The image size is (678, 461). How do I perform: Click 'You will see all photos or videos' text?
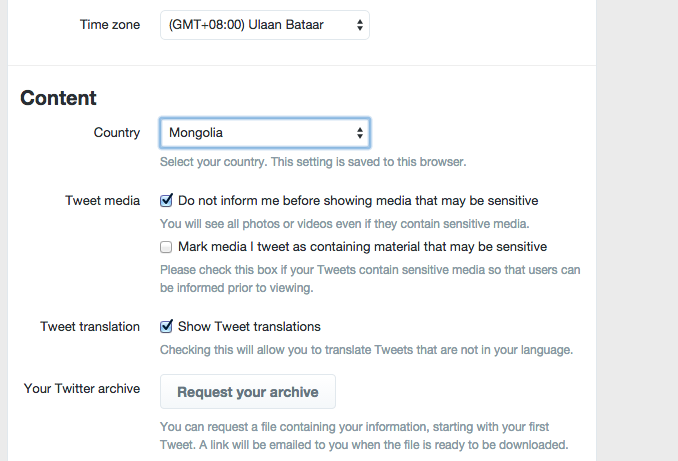(x=345, y=224)
